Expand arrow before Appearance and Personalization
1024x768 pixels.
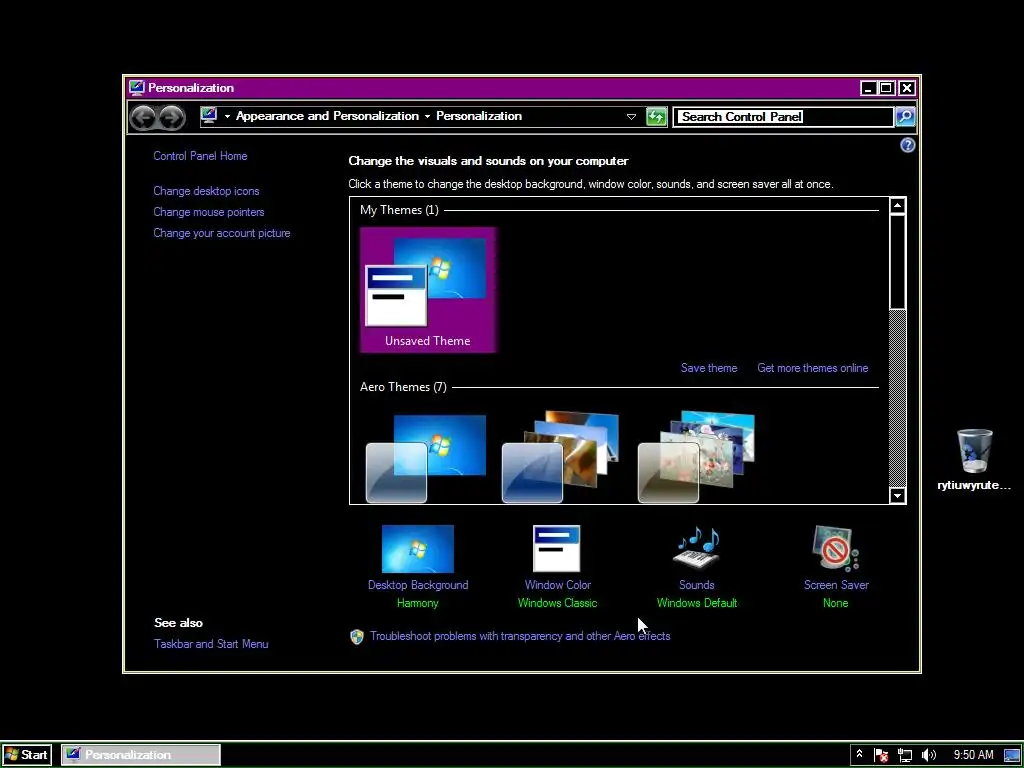click(227, 116)
